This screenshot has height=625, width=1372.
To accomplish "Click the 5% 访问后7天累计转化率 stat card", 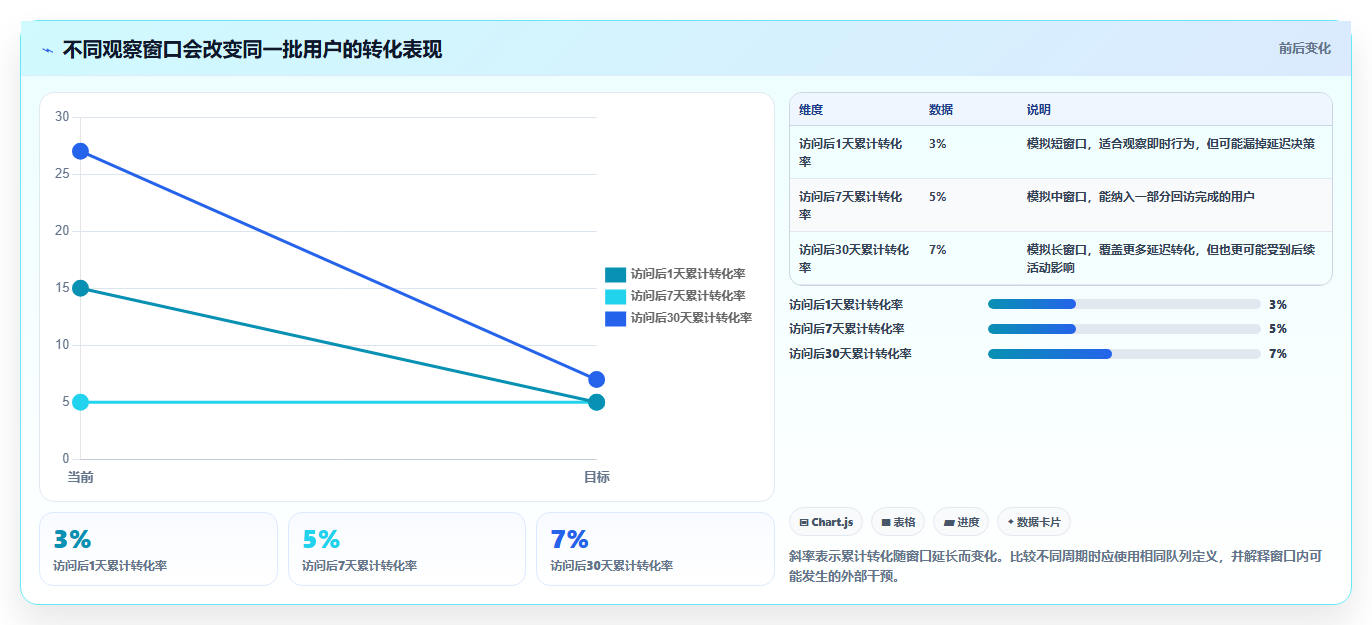I will pos(407,549).
